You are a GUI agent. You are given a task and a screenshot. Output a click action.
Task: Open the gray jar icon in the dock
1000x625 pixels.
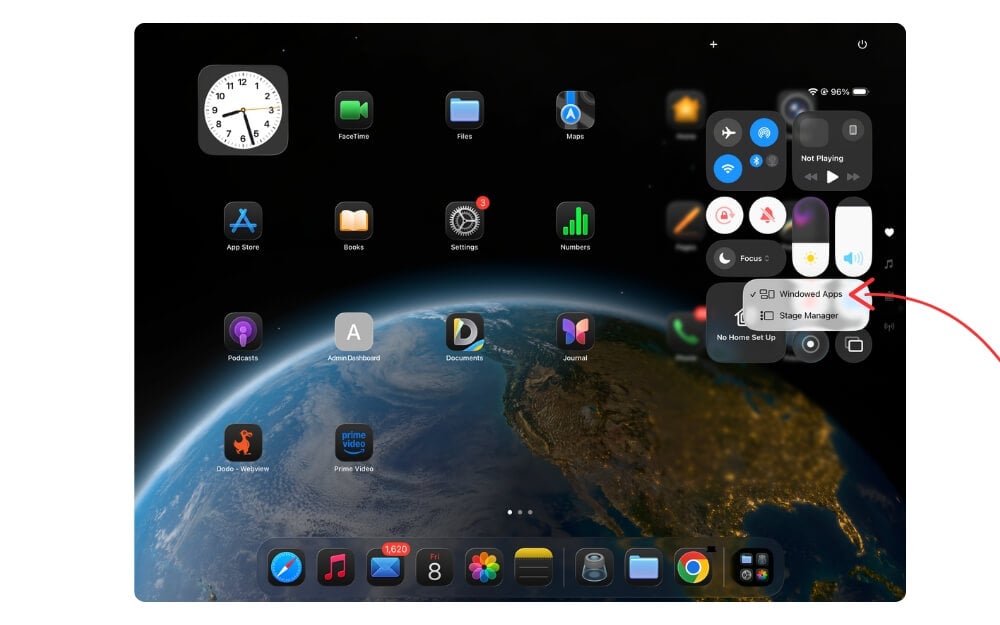pyautogui.click(x=594, y=567)
